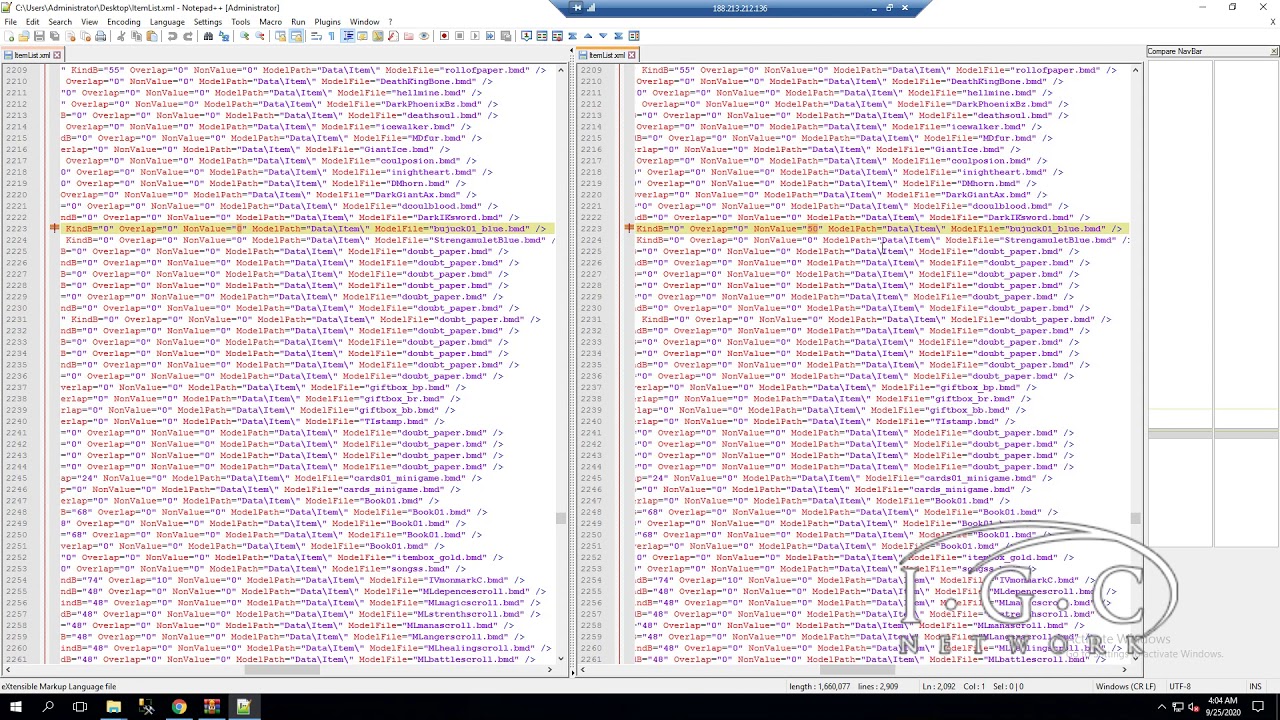Click the macro Playback icon
Viewport: 1280px width, 720px height.
475,36
